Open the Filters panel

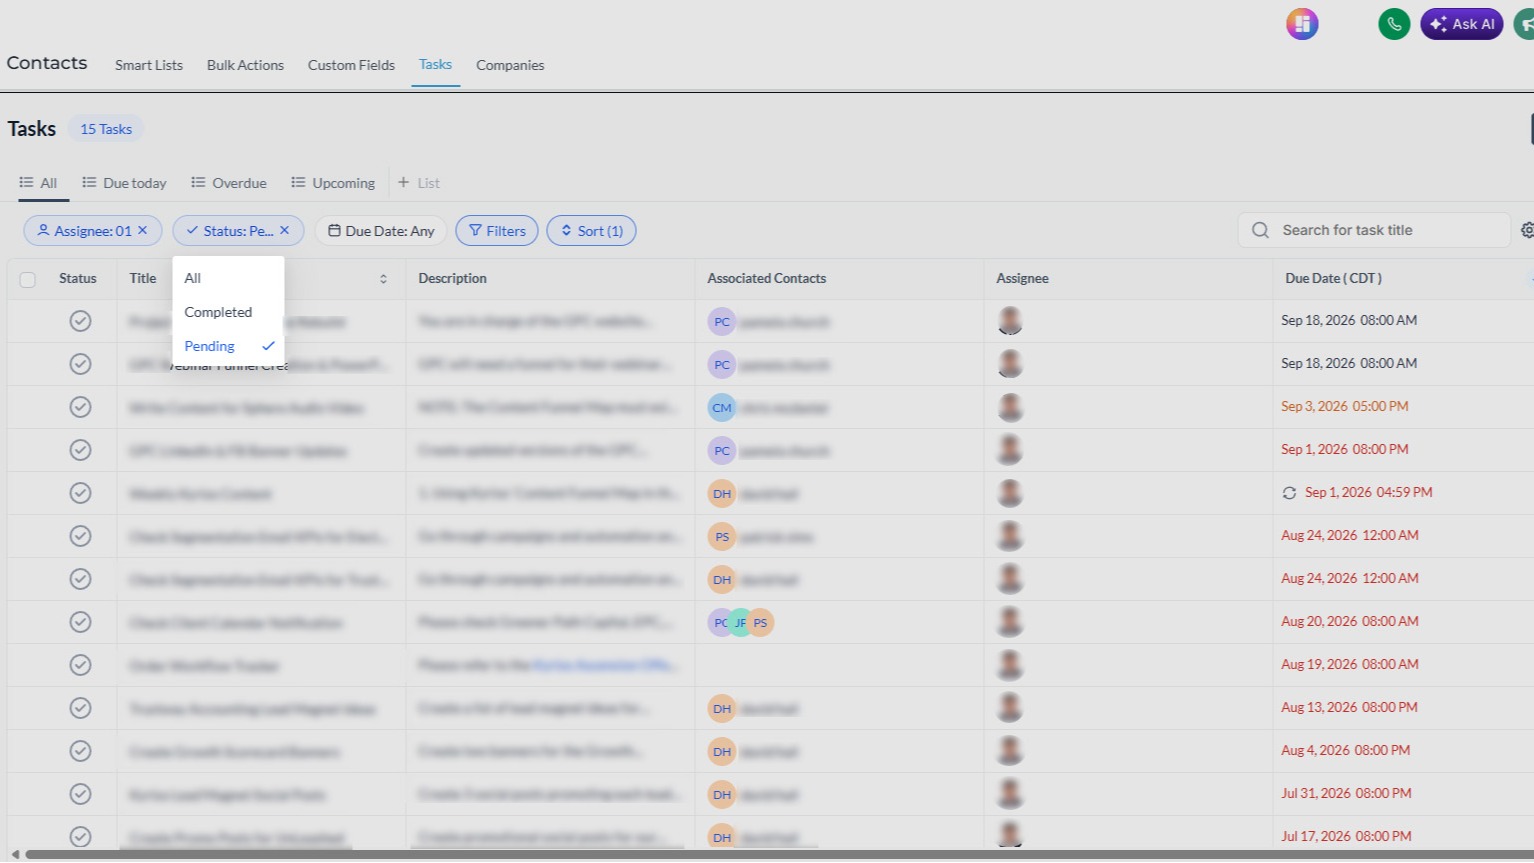click(x=497, y=231)
